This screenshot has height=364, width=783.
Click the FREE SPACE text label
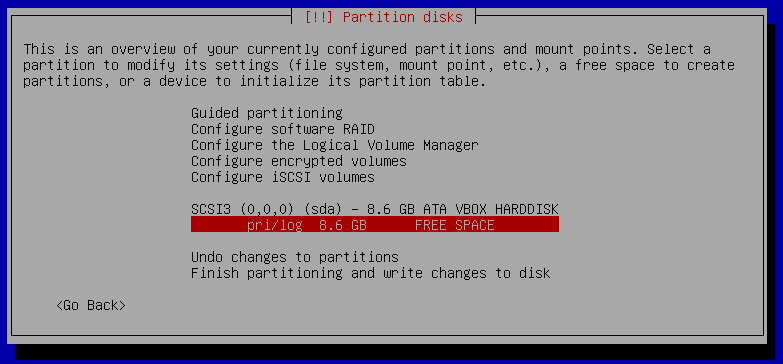454,225
